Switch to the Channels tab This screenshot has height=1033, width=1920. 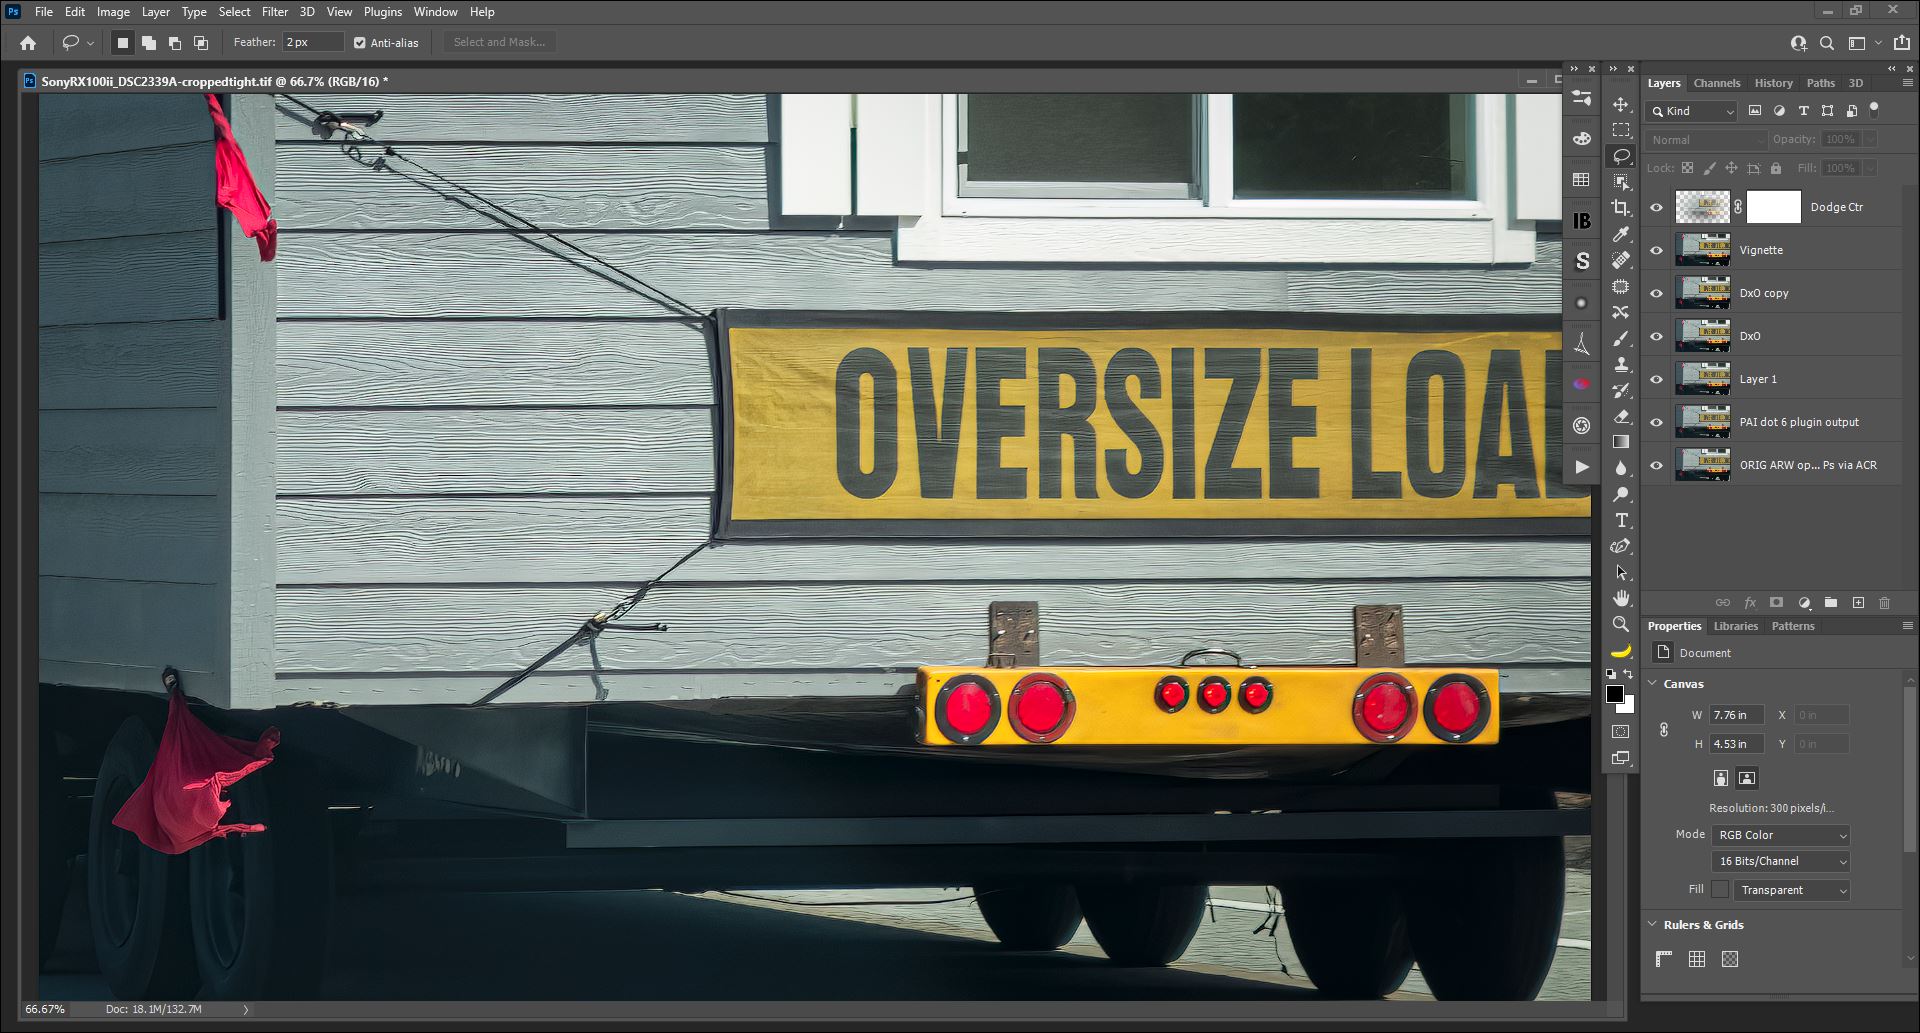coord(1716,83)
